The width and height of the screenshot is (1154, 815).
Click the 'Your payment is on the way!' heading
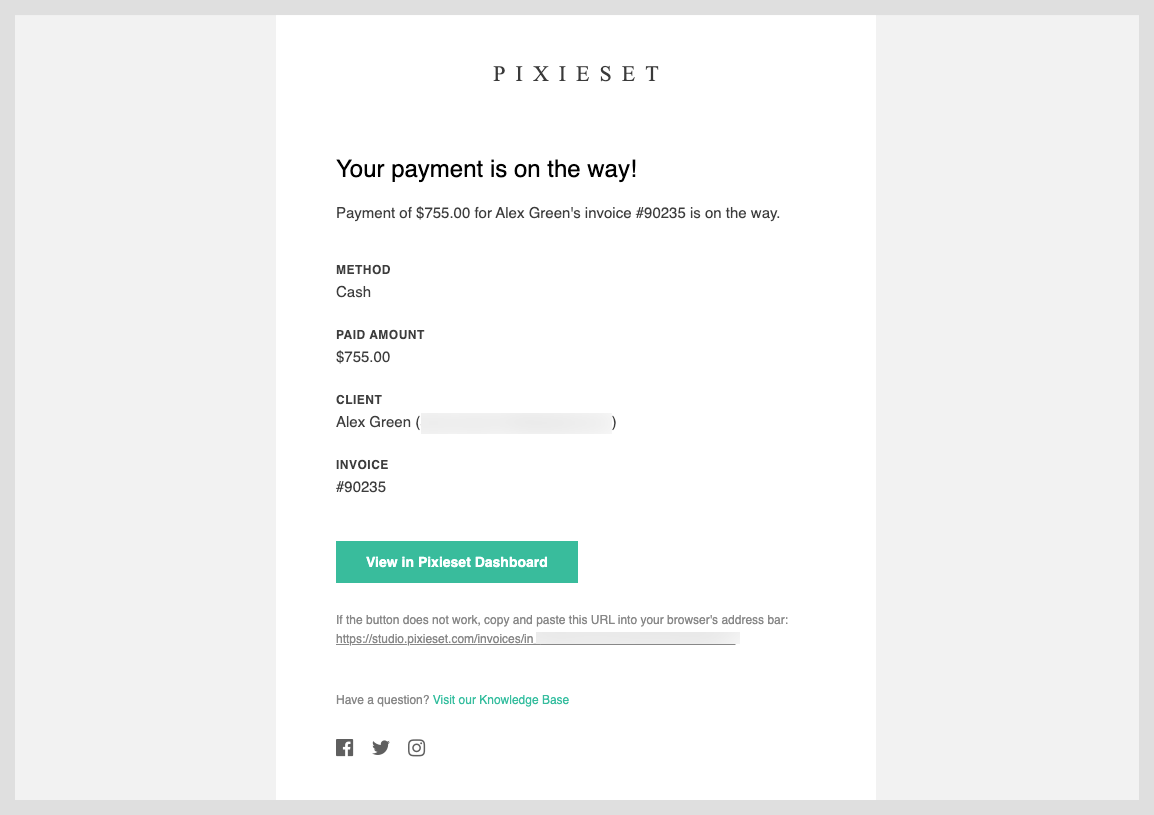tap(486, 169)
